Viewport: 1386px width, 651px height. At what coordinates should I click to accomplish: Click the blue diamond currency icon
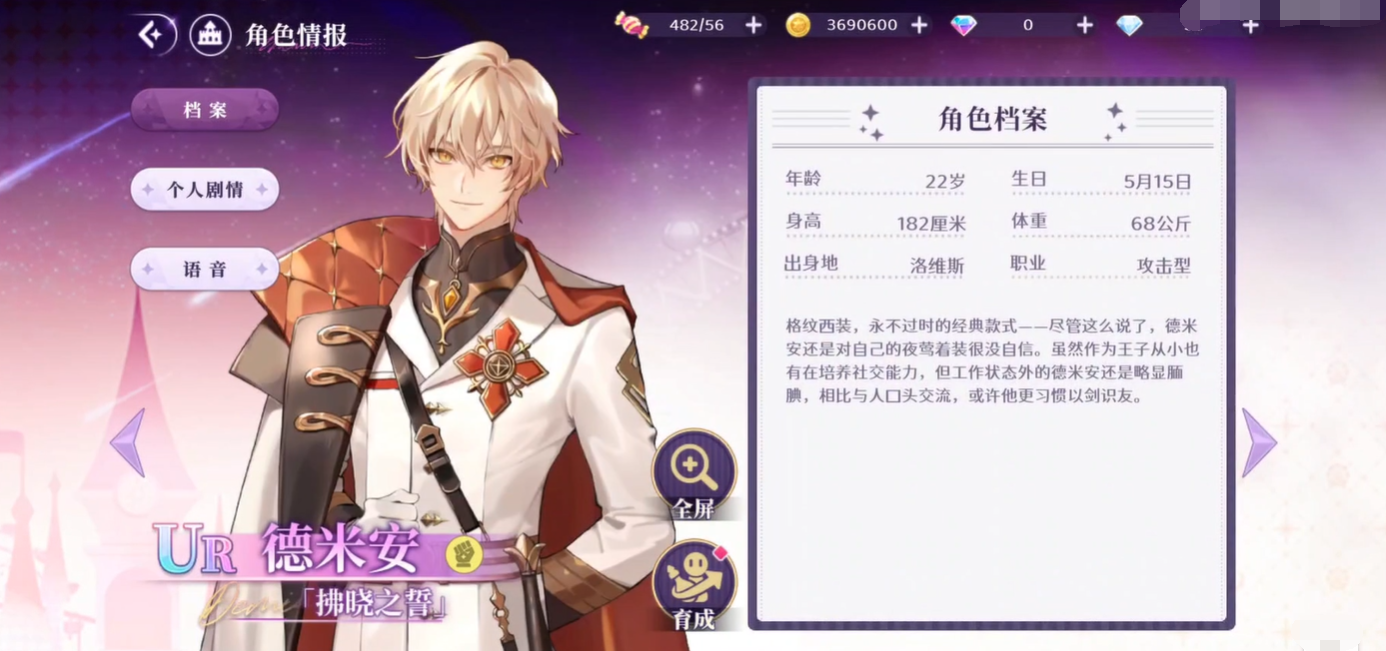pyautogui.click(x=1130, y=25)
